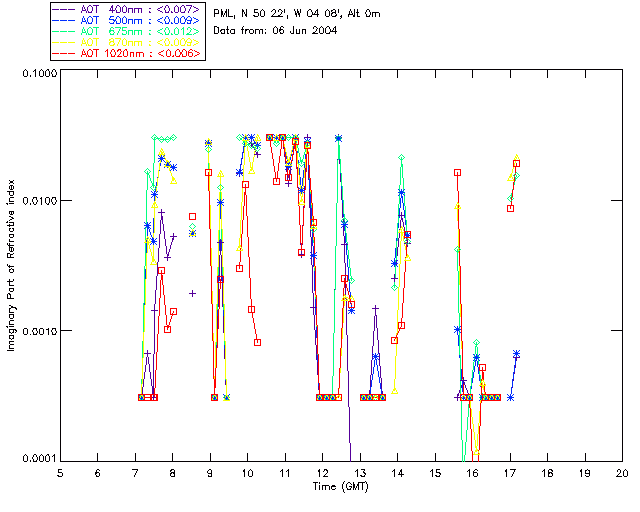
Task: Click the AOT 400nm legend entry
Action: point(127,9)
